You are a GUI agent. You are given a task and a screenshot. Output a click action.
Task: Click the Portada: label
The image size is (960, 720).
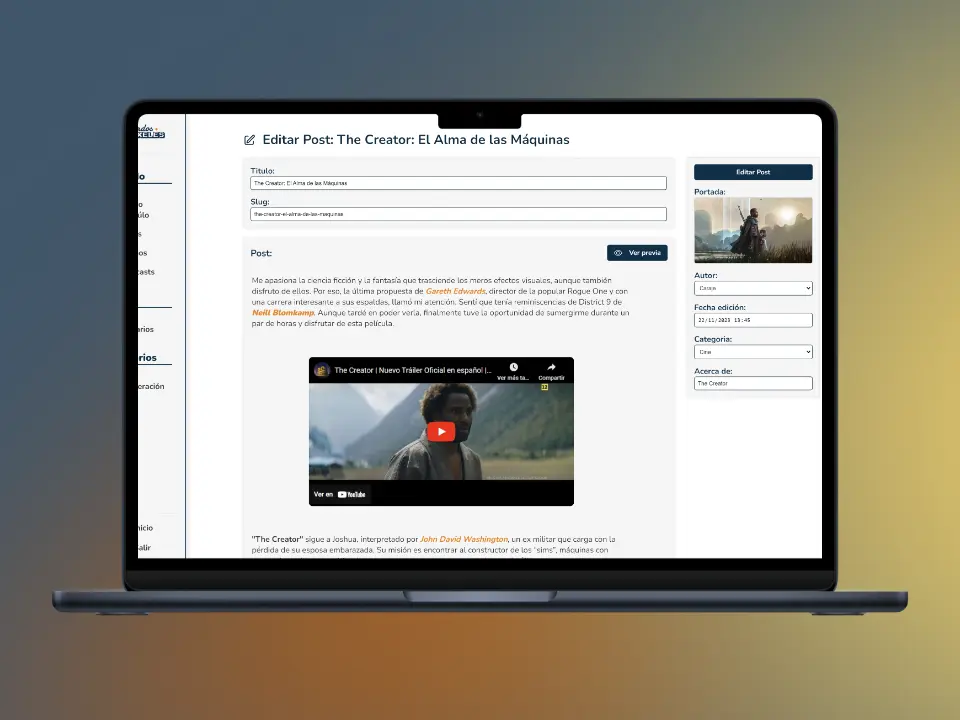[710, 192]
